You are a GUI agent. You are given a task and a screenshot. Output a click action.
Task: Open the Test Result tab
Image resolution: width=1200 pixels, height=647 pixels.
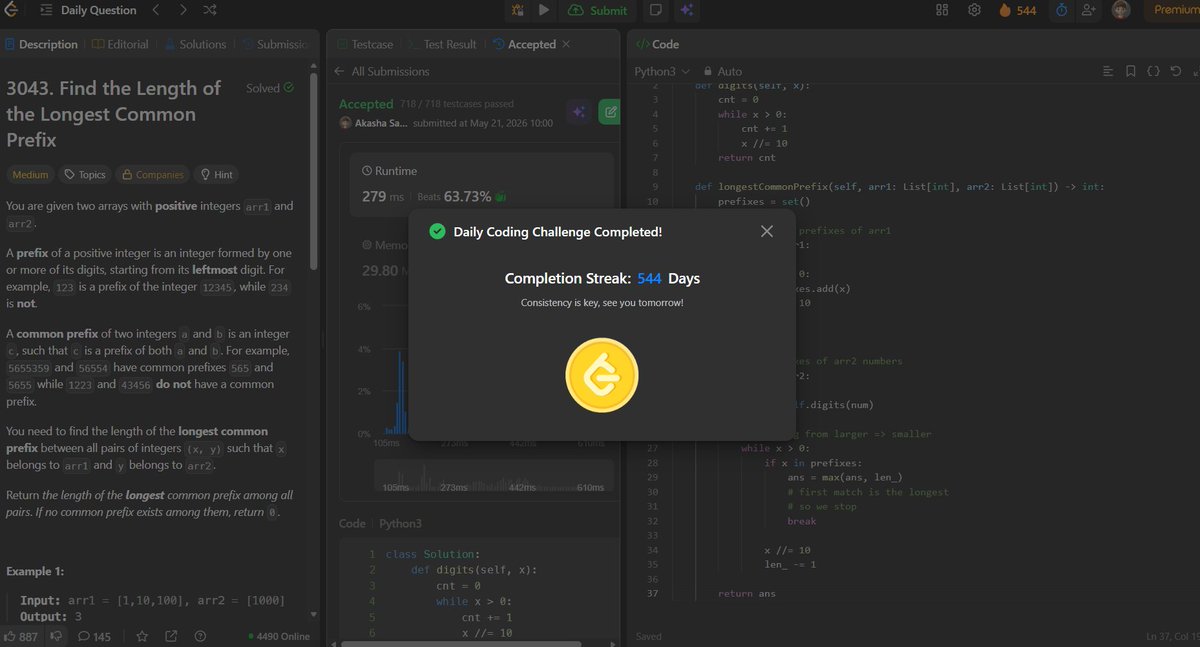click(x=442, y=44)
